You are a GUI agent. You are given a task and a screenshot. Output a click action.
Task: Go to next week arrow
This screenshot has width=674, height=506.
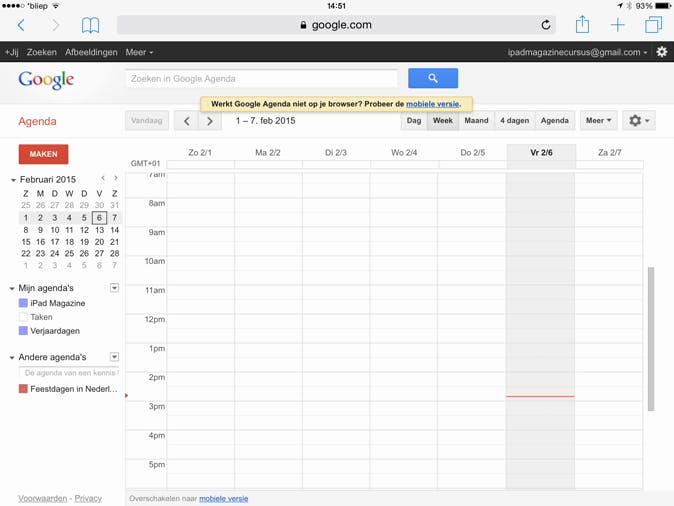pyautogui.click(x=210, y=121)
